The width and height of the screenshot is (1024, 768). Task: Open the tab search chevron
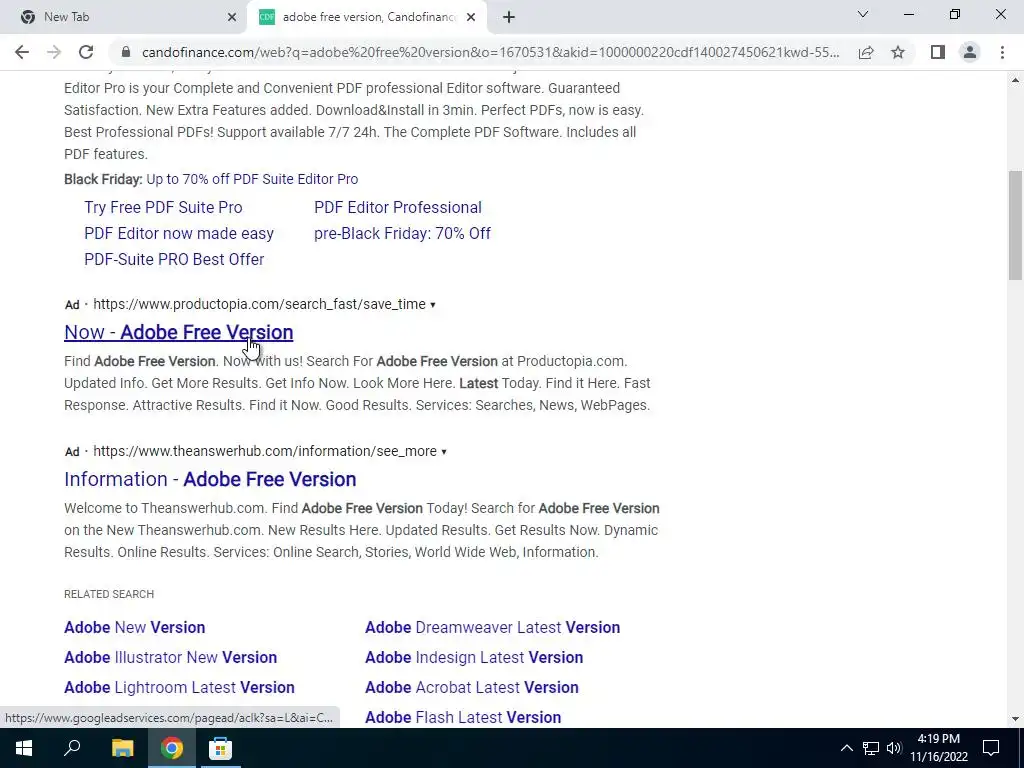pos(863,14)
